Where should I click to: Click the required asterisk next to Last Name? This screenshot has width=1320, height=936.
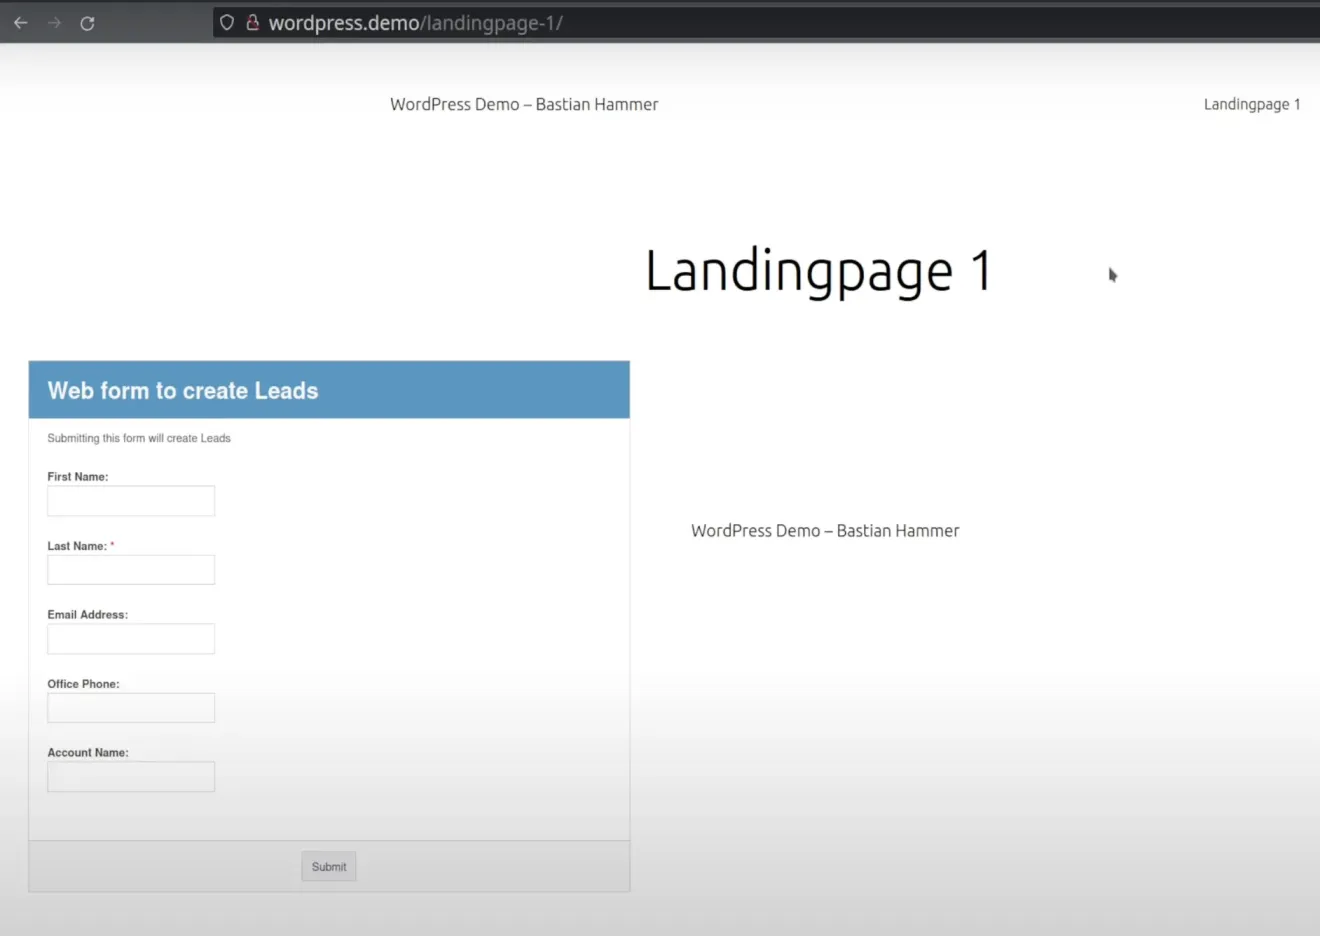pos(111,545)
